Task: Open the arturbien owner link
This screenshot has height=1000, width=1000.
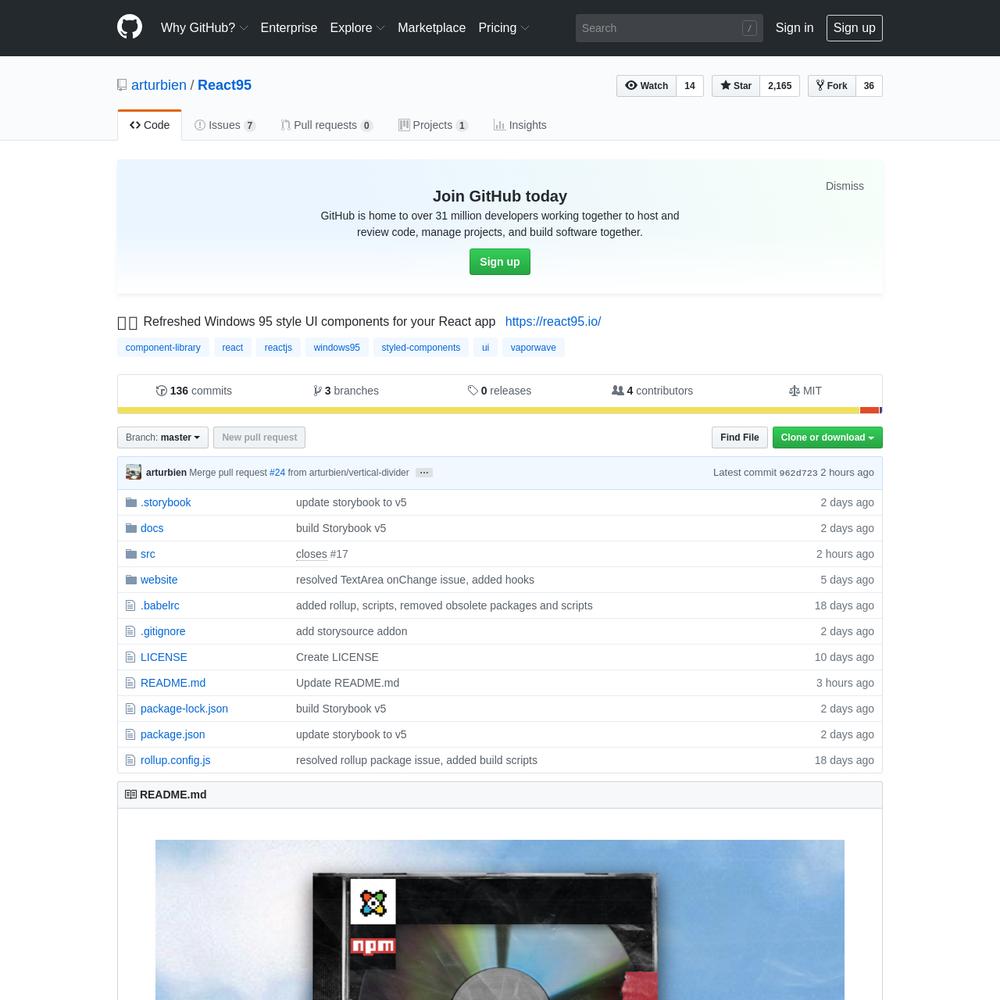Action: click(159, 85)
